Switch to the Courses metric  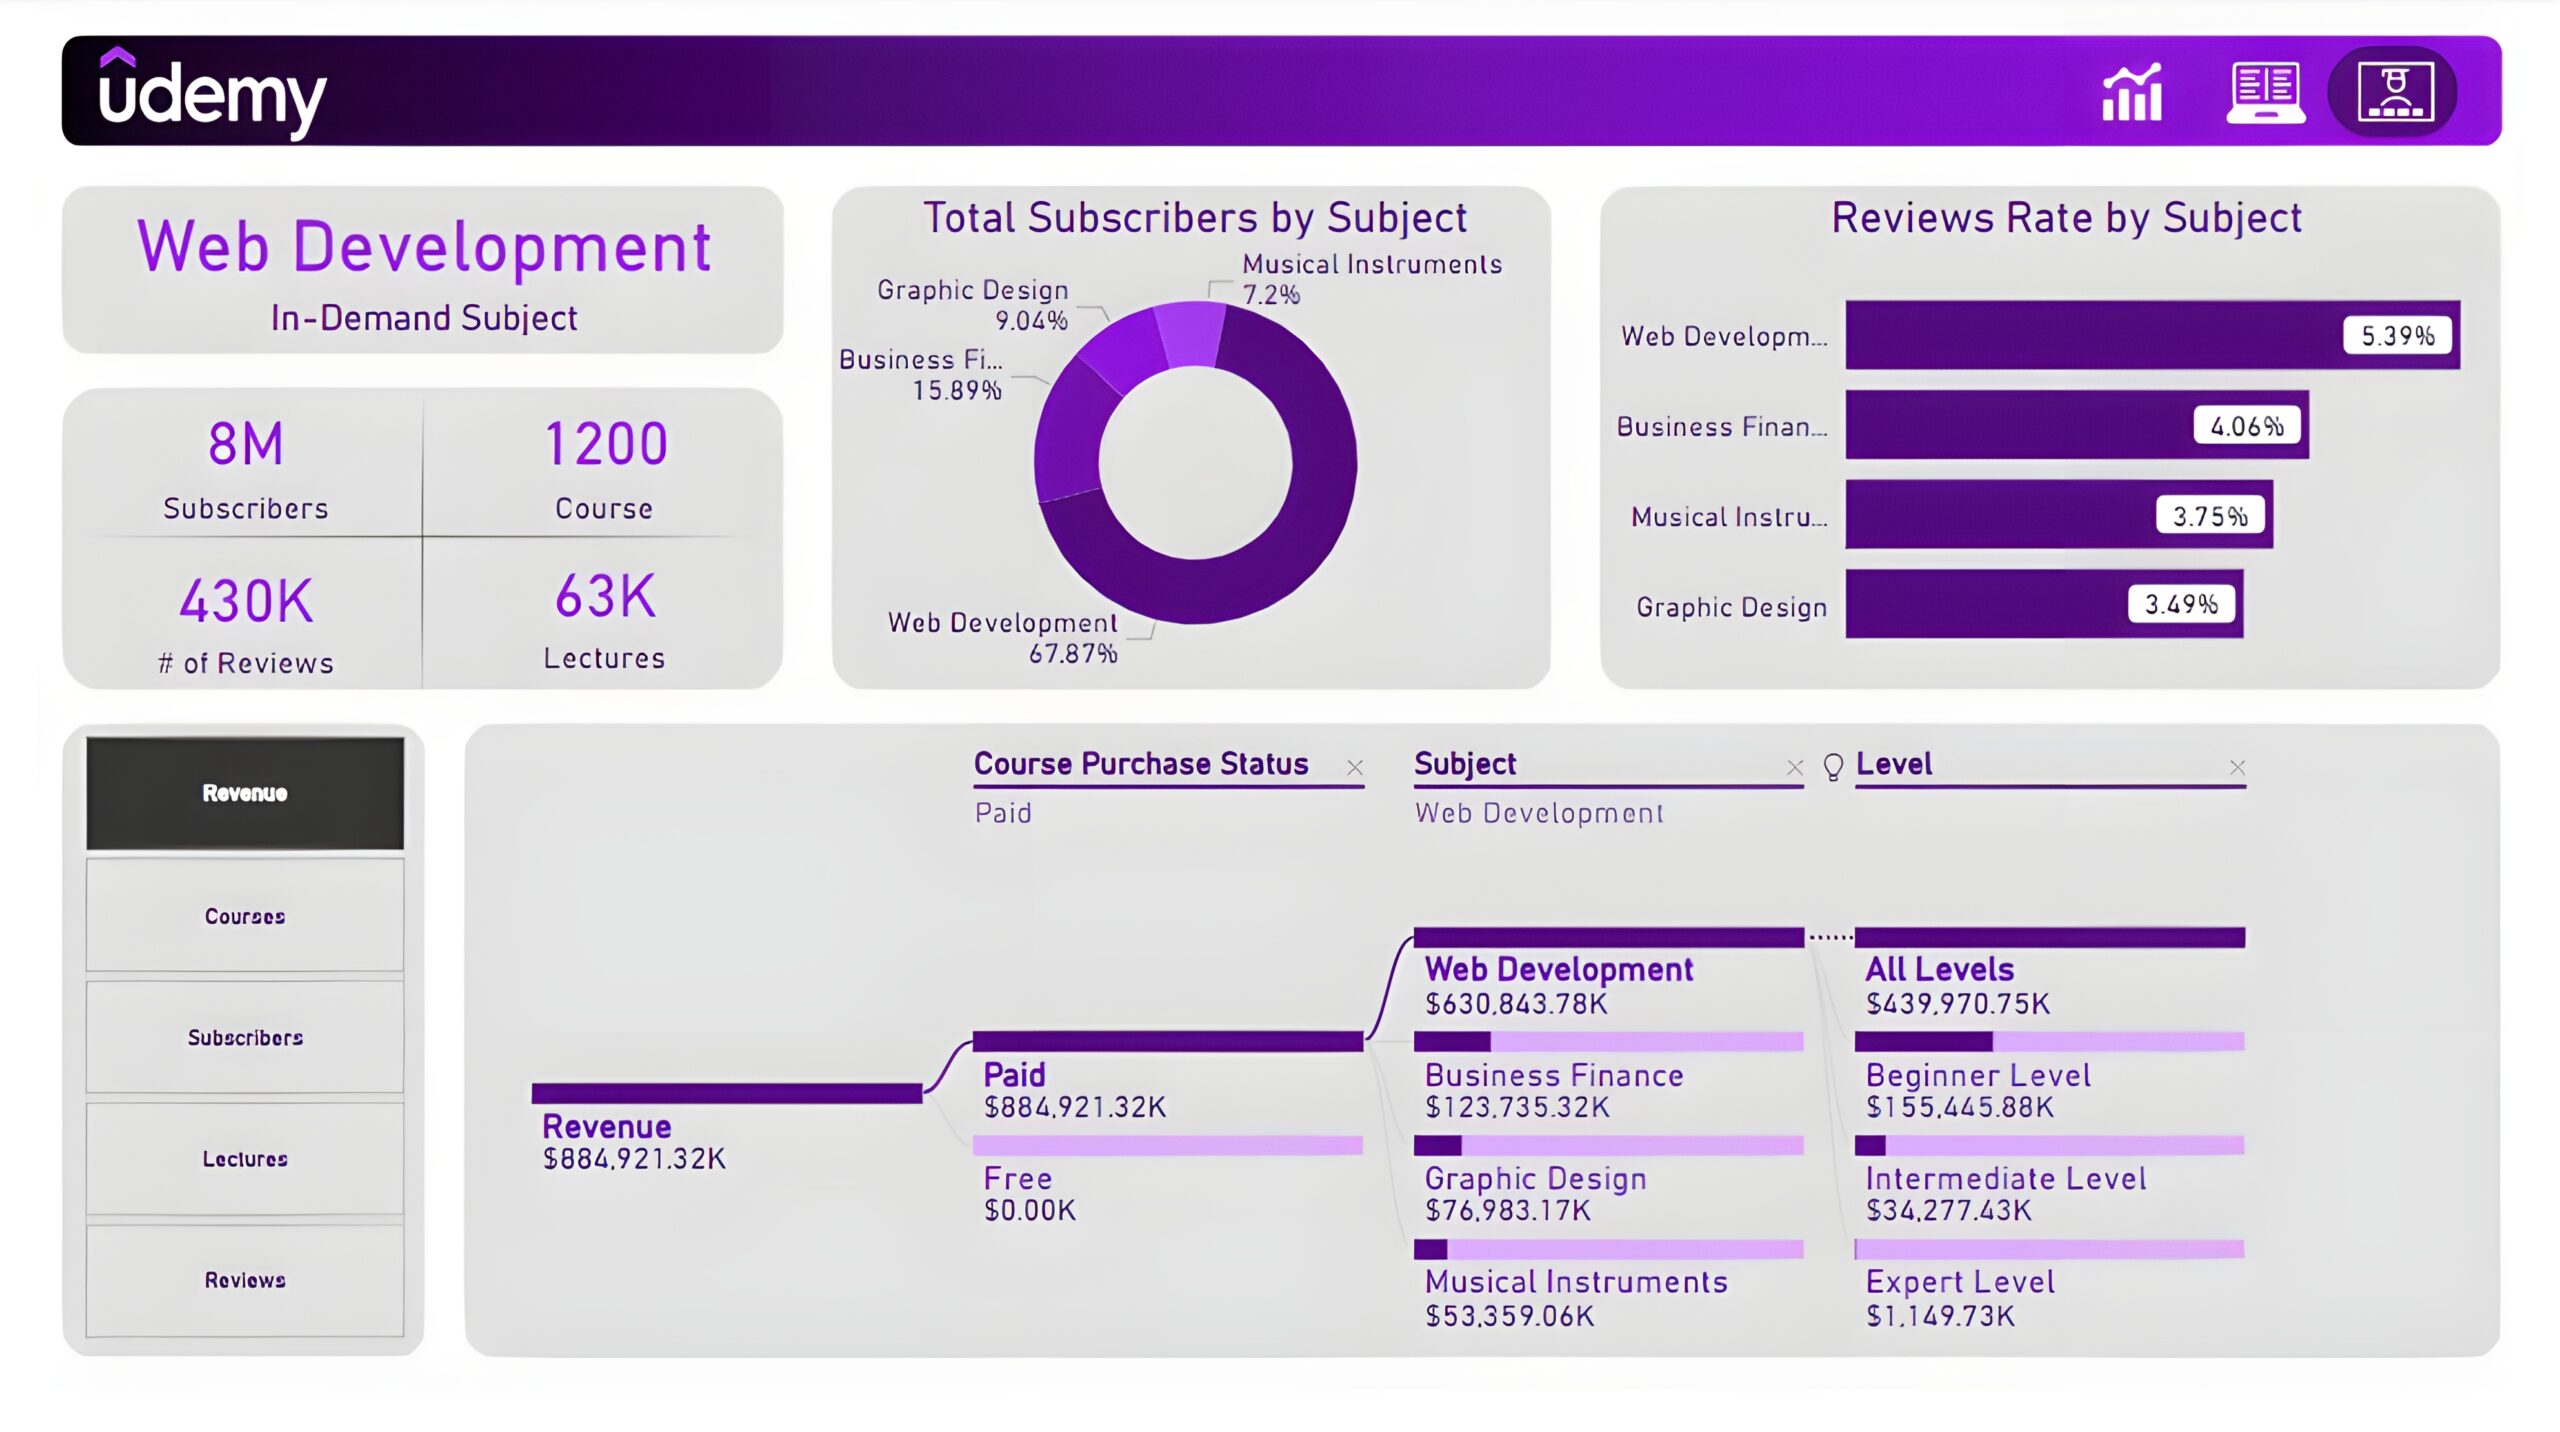coord(245,916)
